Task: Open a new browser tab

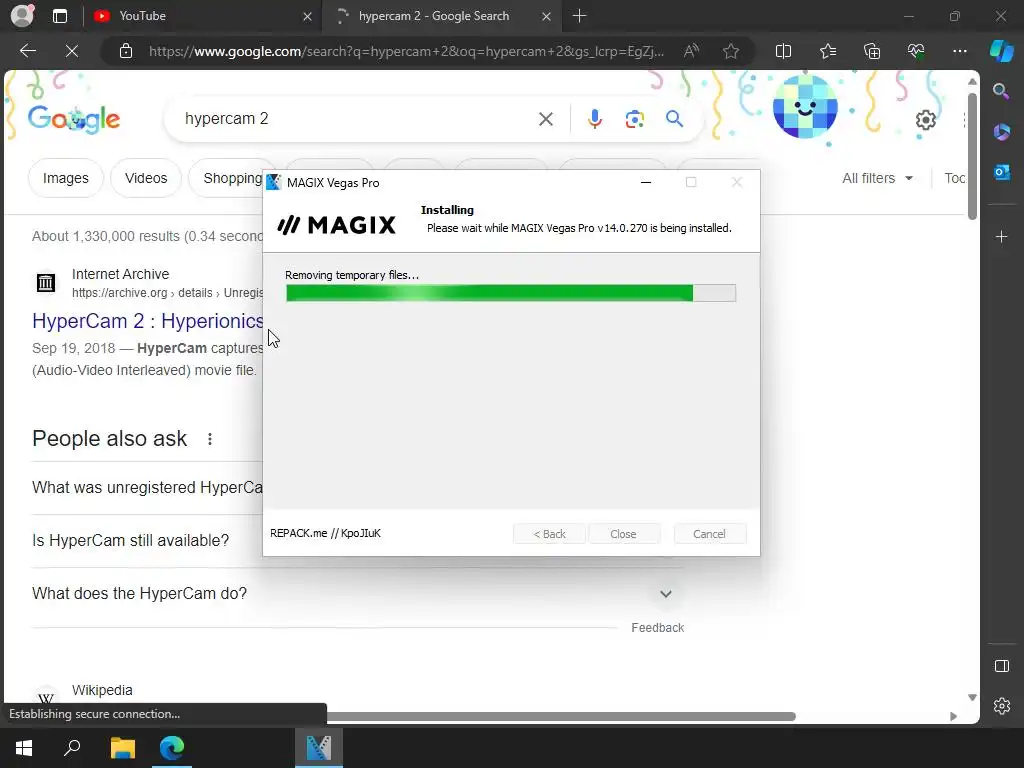Action: [579, 16]
